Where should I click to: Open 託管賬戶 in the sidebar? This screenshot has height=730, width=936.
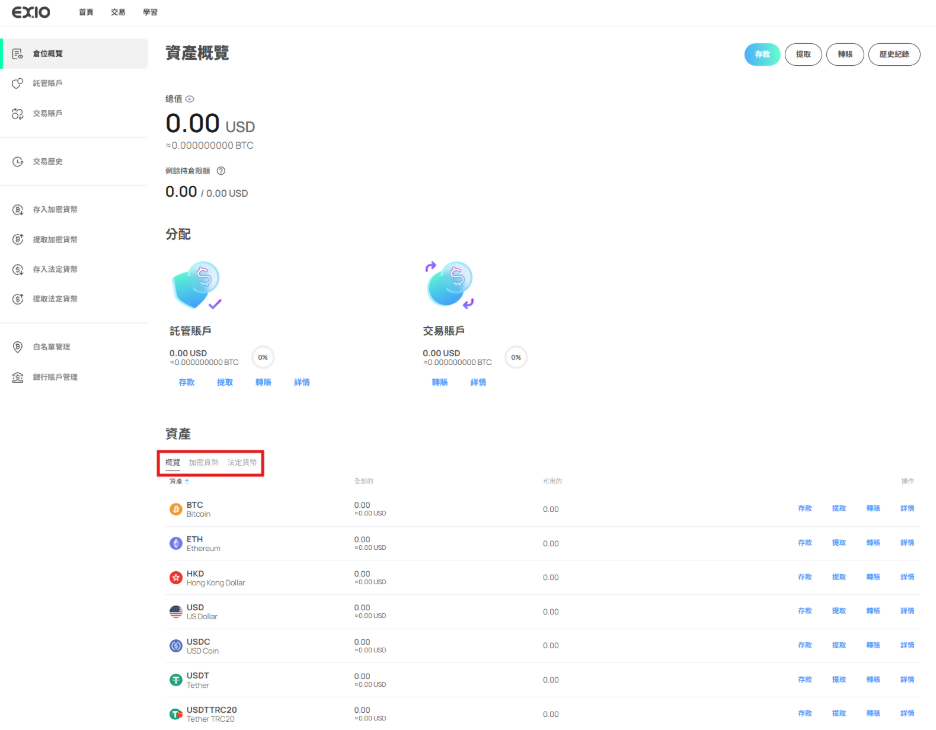point(47,84)
